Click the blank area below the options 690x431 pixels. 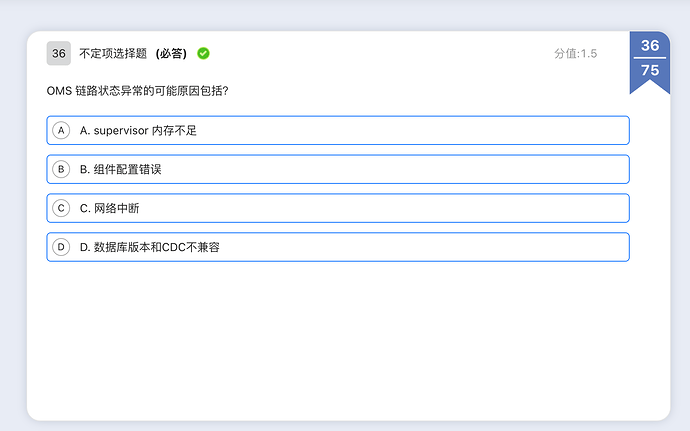pos(338,339)
